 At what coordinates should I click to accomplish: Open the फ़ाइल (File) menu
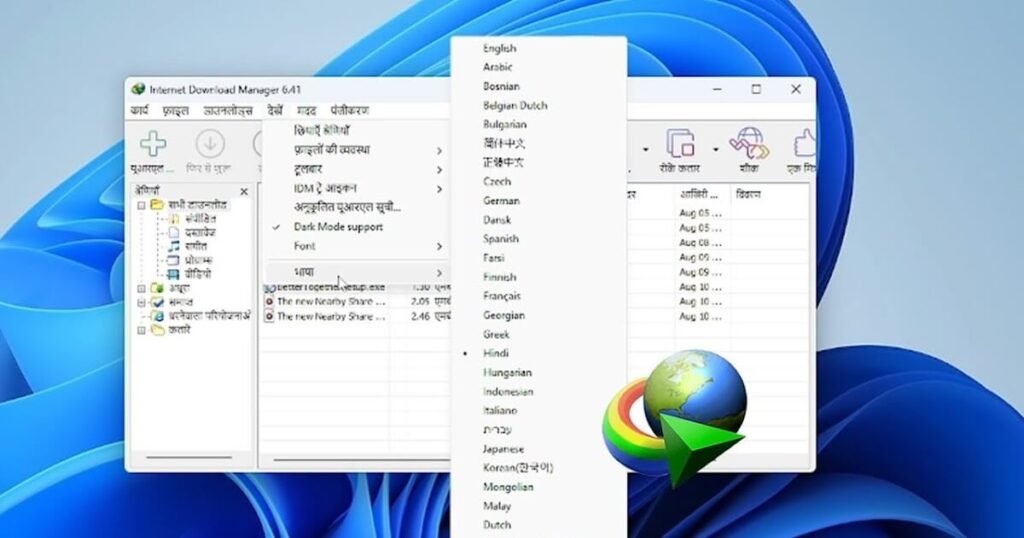[x=175, y=110]
